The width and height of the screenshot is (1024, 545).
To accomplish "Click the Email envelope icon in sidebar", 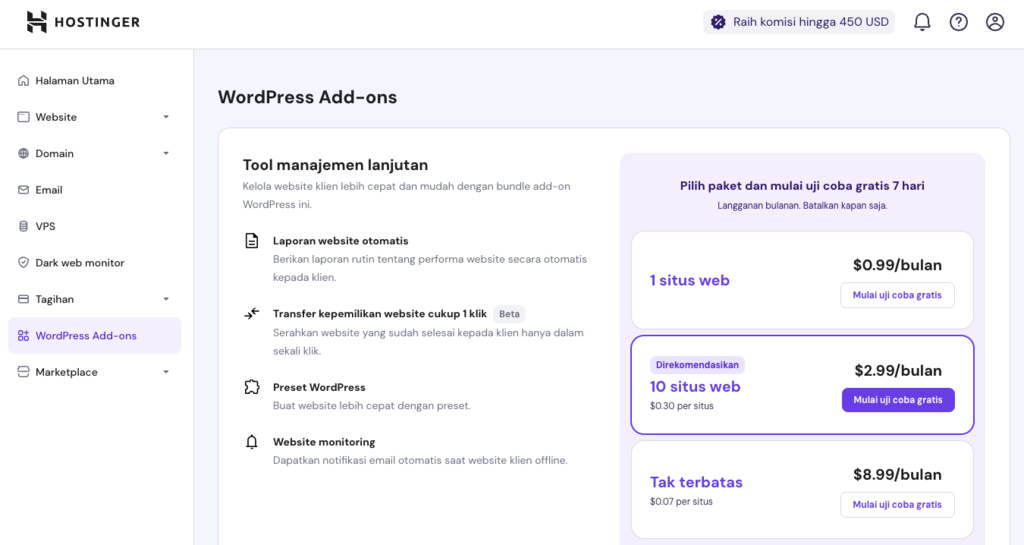I will point(24,190).
